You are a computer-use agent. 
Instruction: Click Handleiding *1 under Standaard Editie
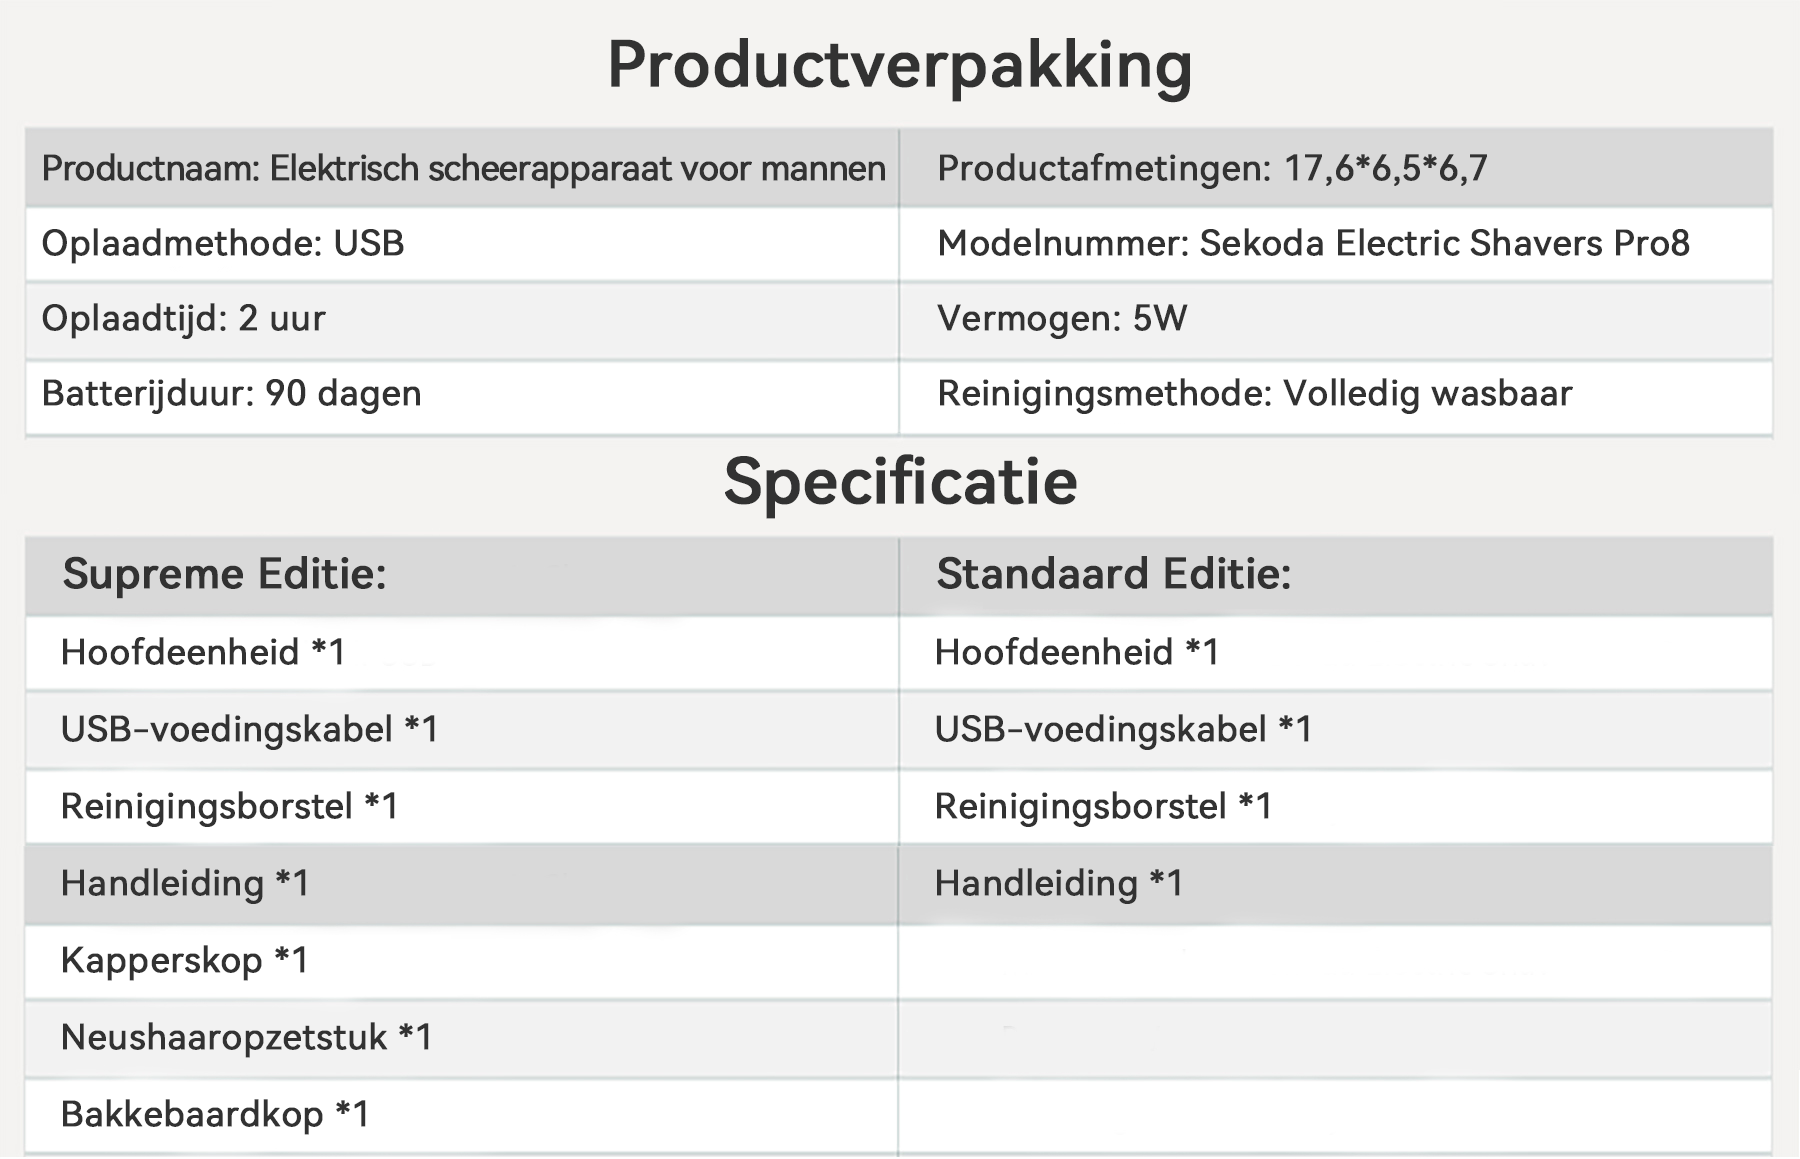(x=1059, y=884)
